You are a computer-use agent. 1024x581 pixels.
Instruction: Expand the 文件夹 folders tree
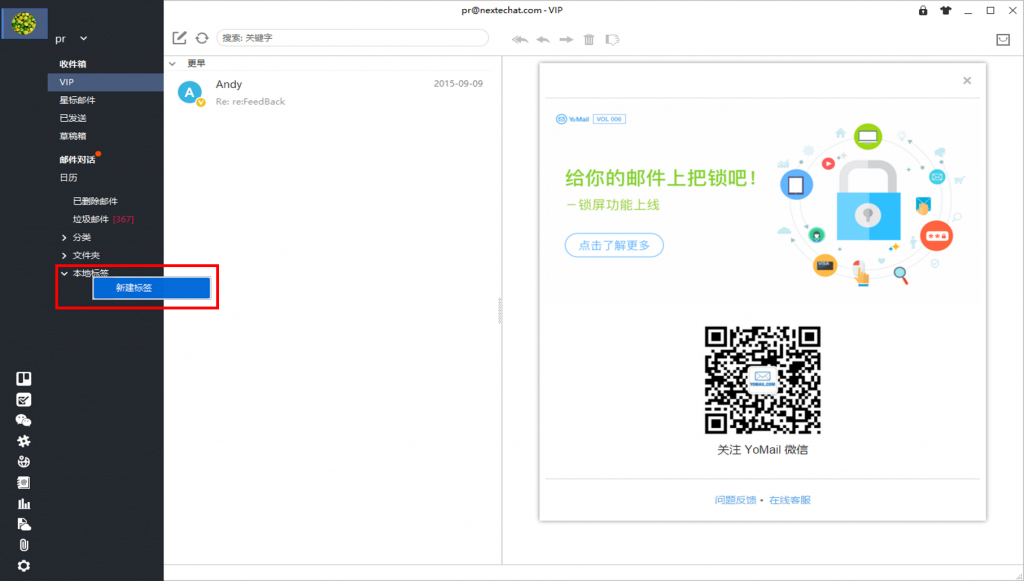65,255
